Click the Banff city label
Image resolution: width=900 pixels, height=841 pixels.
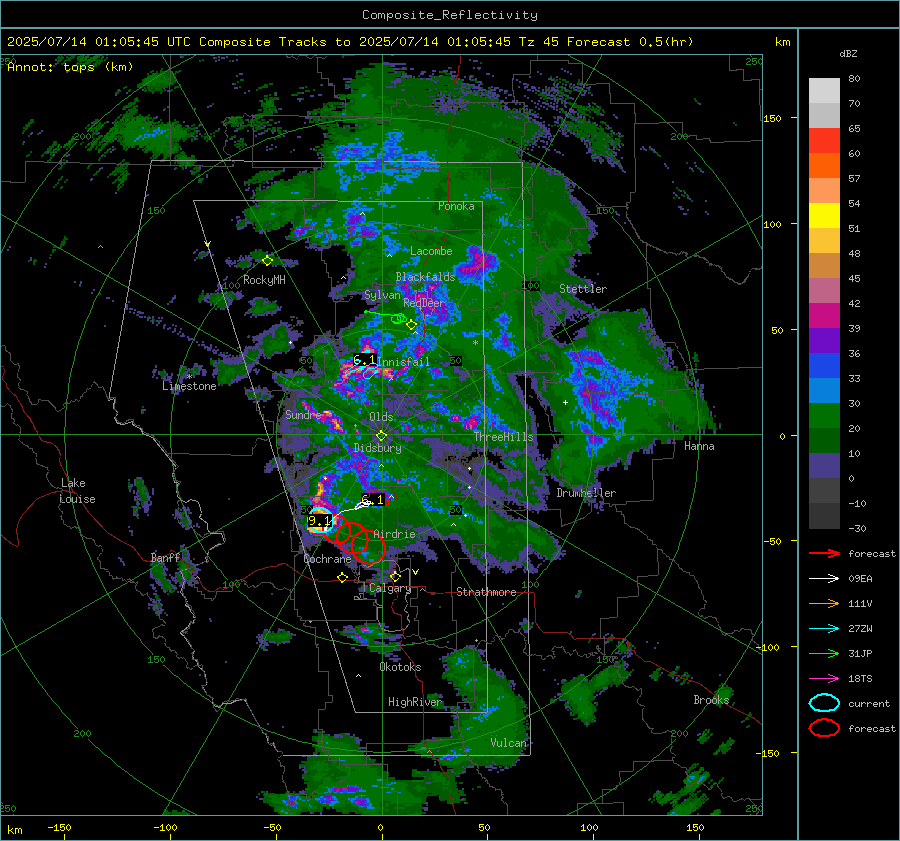(165, 557)
